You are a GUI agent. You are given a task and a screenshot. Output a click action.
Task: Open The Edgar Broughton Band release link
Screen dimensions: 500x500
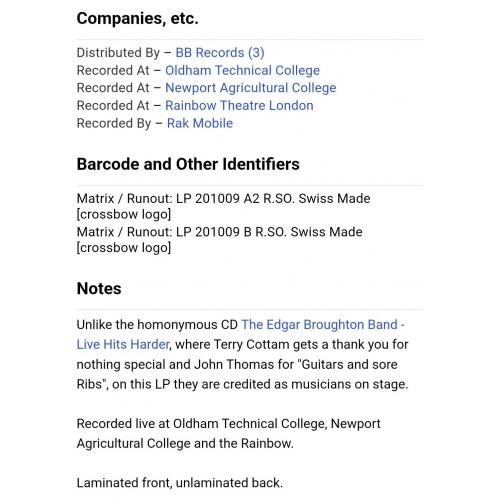pyautogui.click(x=240, y=334)
